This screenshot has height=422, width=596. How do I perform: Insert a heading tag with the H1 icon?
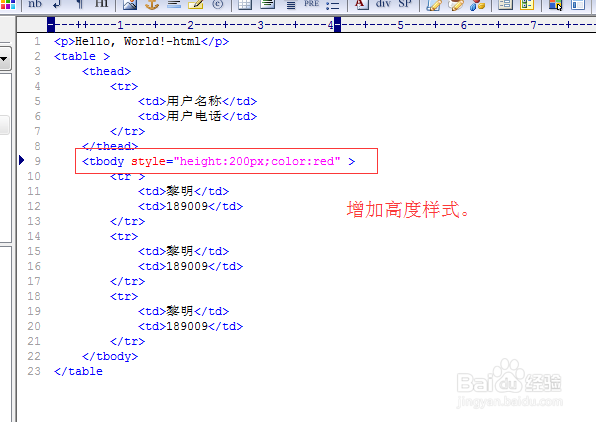click(101, 4)
